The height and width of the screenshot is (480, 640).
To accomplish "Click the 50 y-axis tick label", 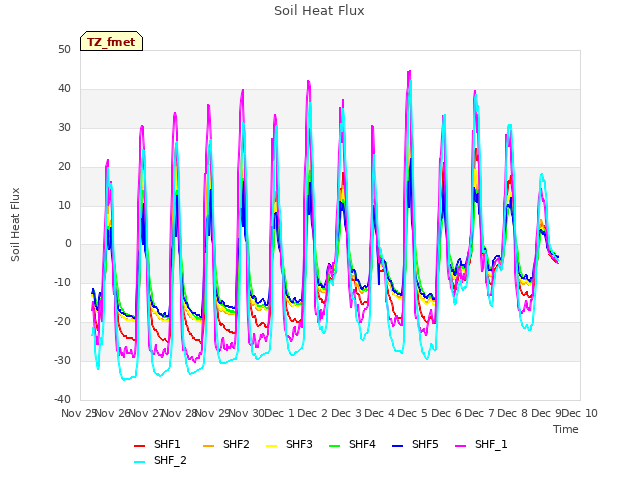I will 64,50.
